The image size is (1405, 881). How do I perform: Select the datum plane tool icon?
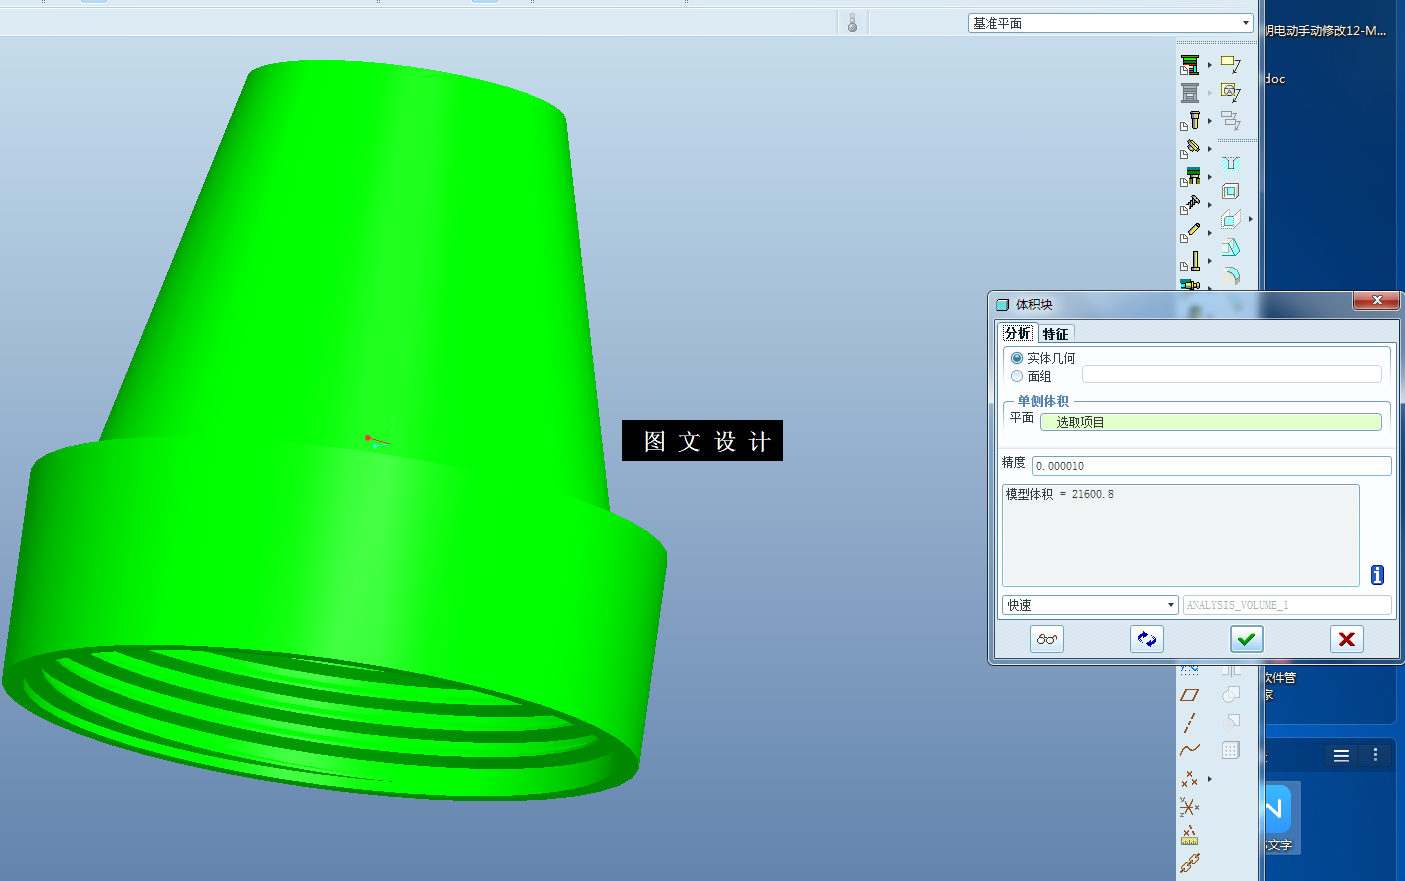coord(1189,695)
